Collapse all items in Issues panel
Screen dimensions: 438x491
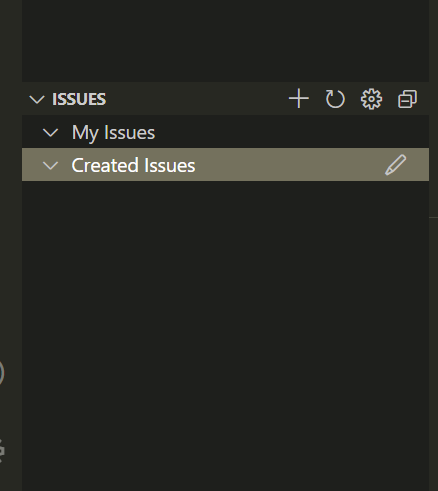click(x=407, y=99)
